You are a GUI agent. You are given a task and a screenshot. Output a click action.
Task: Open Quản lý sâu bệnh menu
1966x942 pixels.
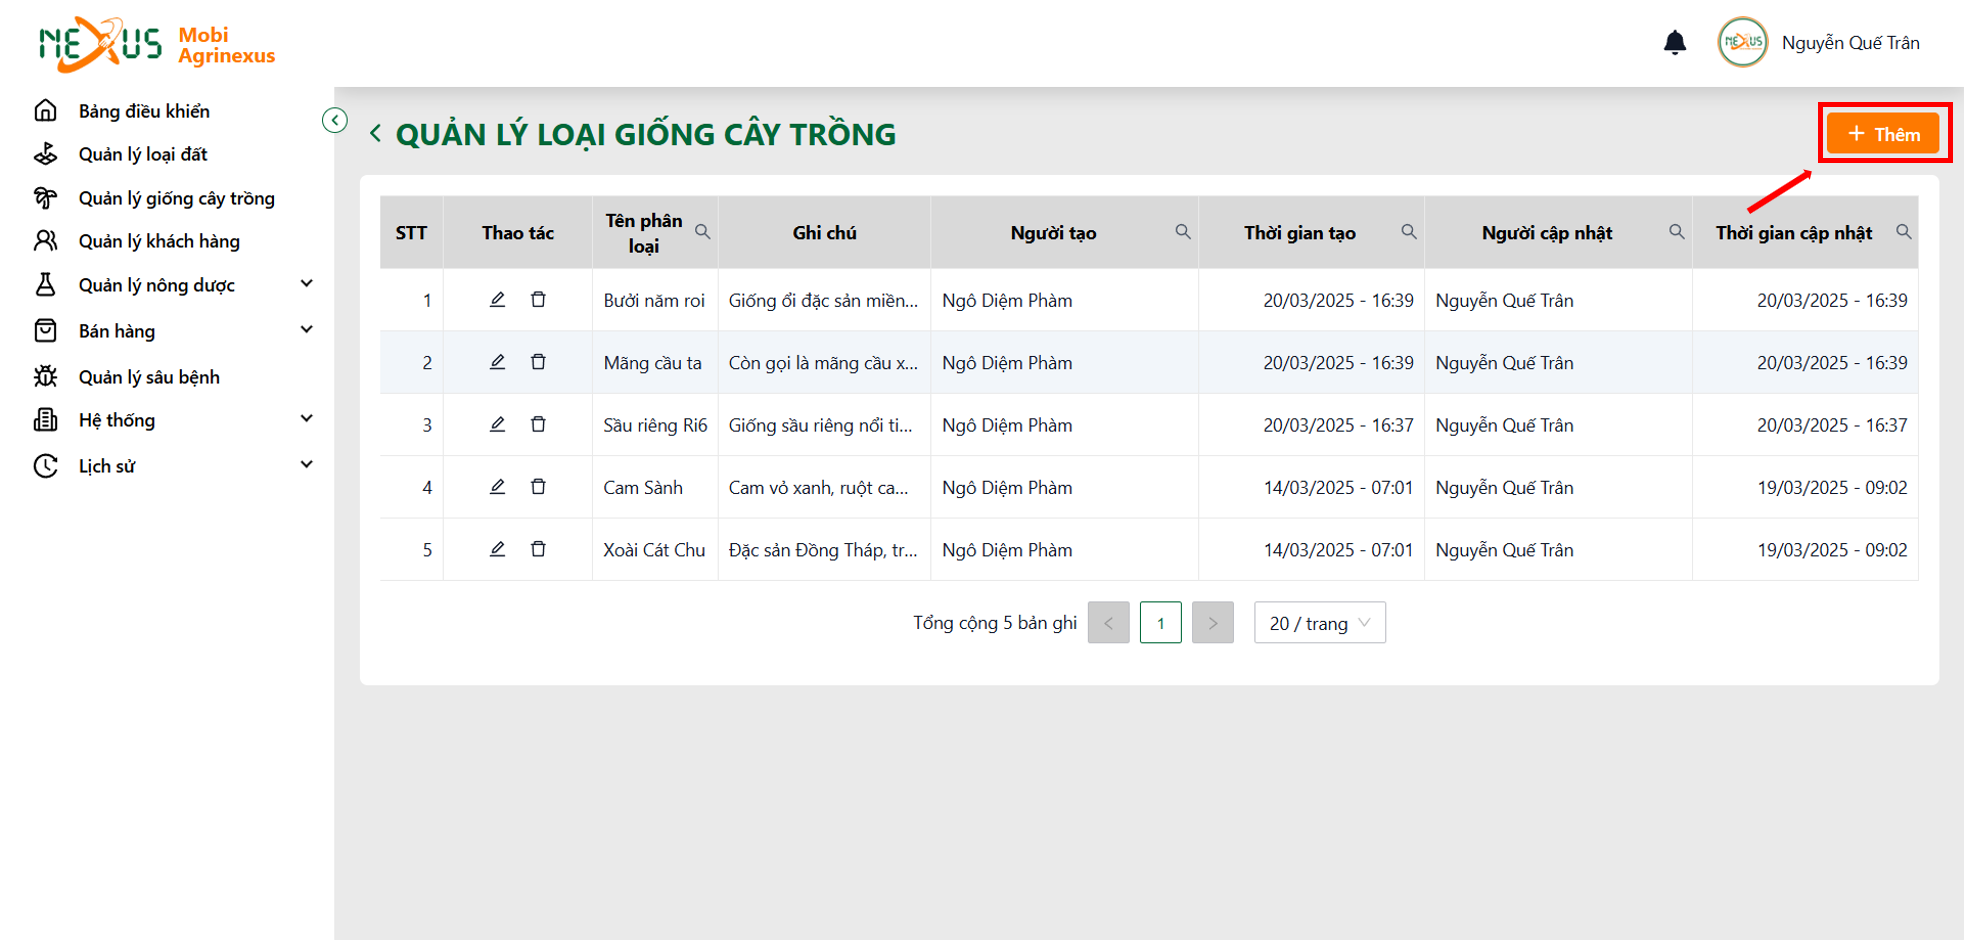pos(149,378)
